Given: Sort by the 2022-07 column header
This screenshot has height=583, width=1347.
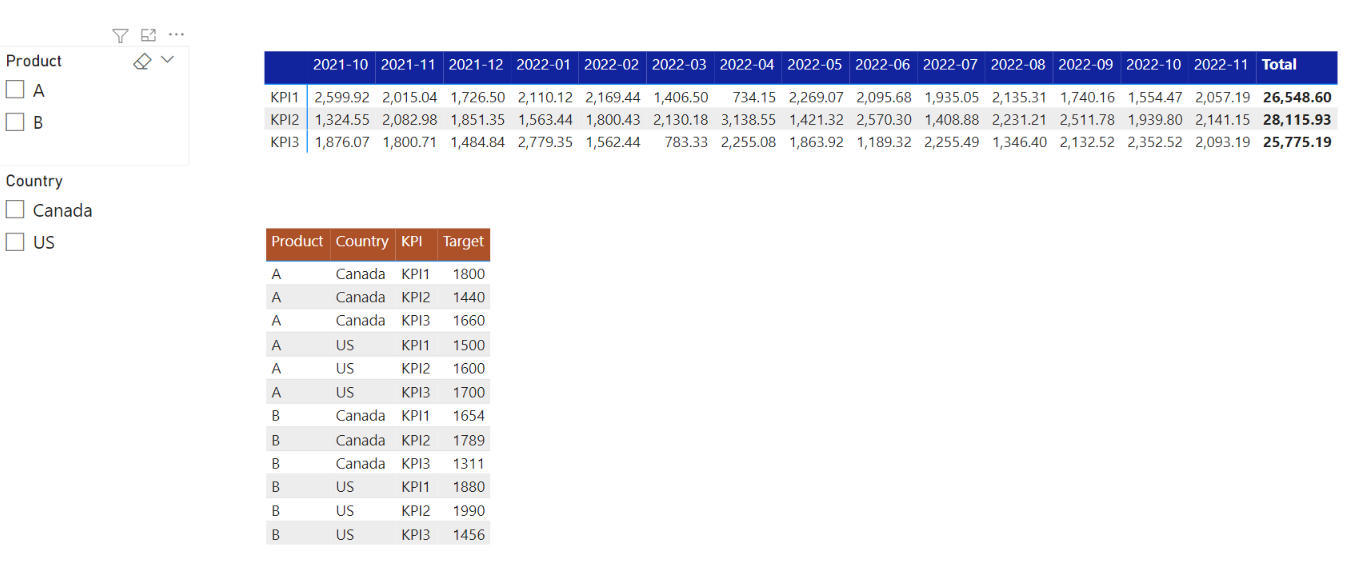Looking at the screenshot, I should click(x=950, y=65).
